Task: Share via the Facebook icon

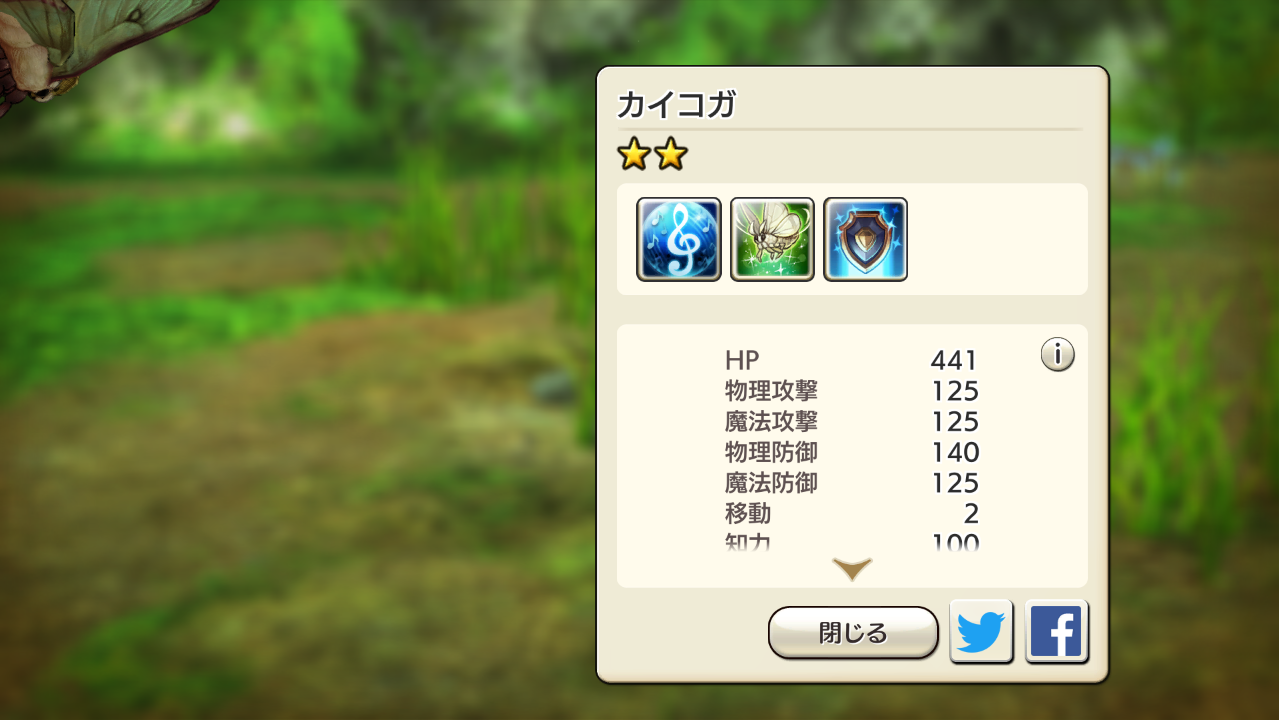Action: coord(1056,632)
